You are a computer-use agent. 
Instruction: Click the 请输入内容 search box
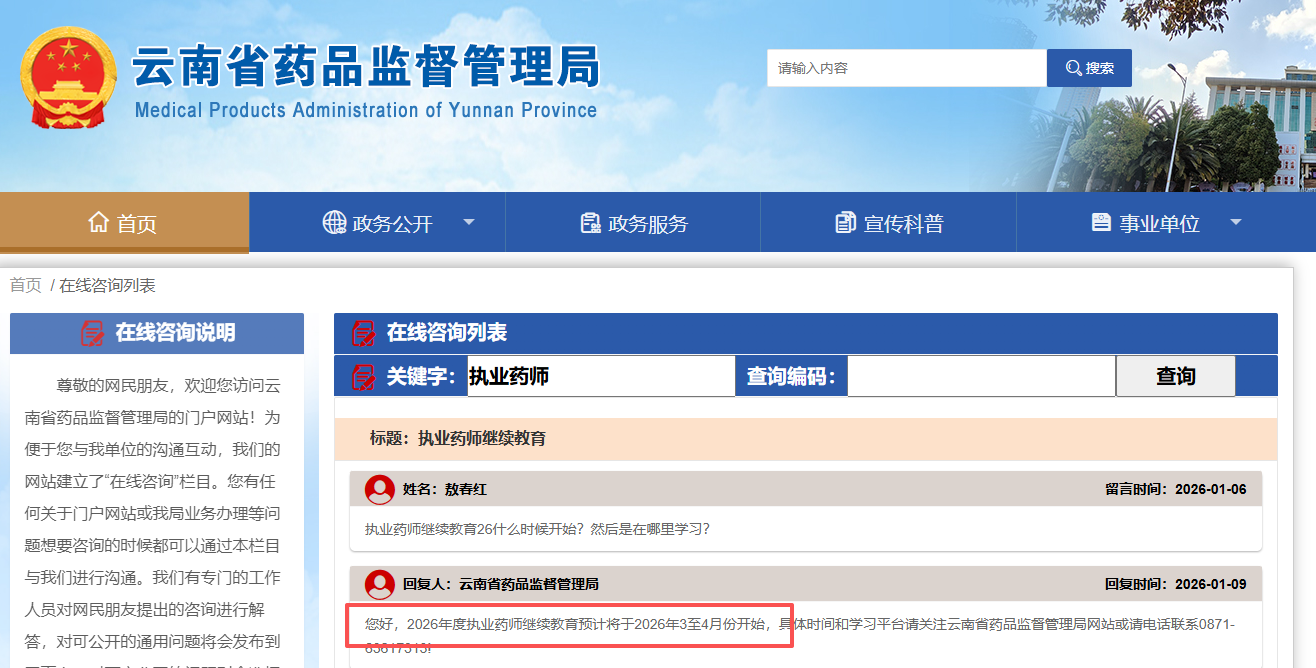pos(906,68)
